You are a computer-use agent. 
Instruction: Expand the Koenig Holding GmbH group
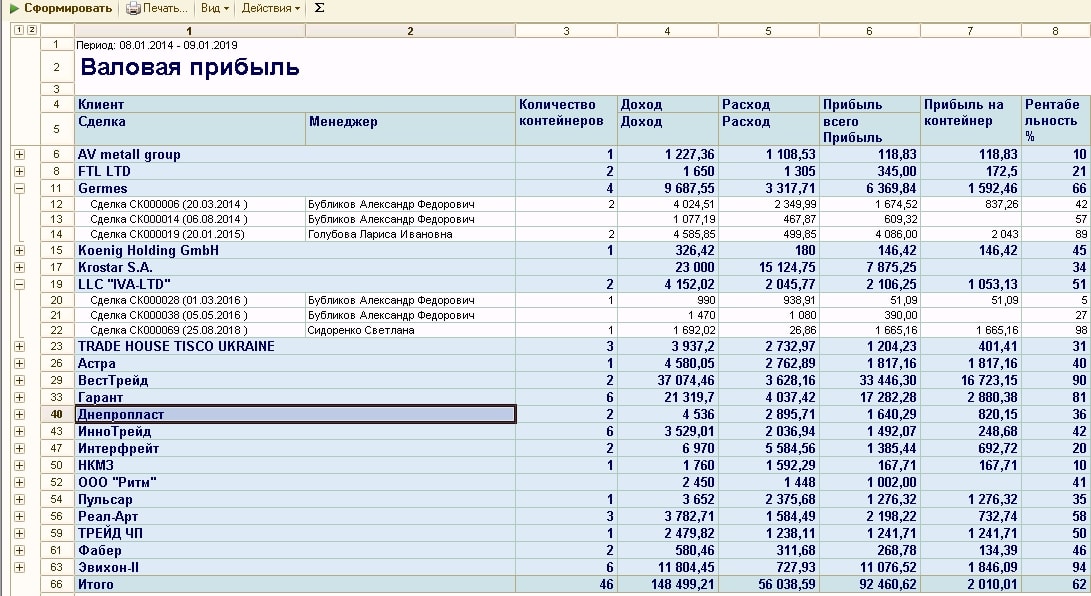pos(19,251)
